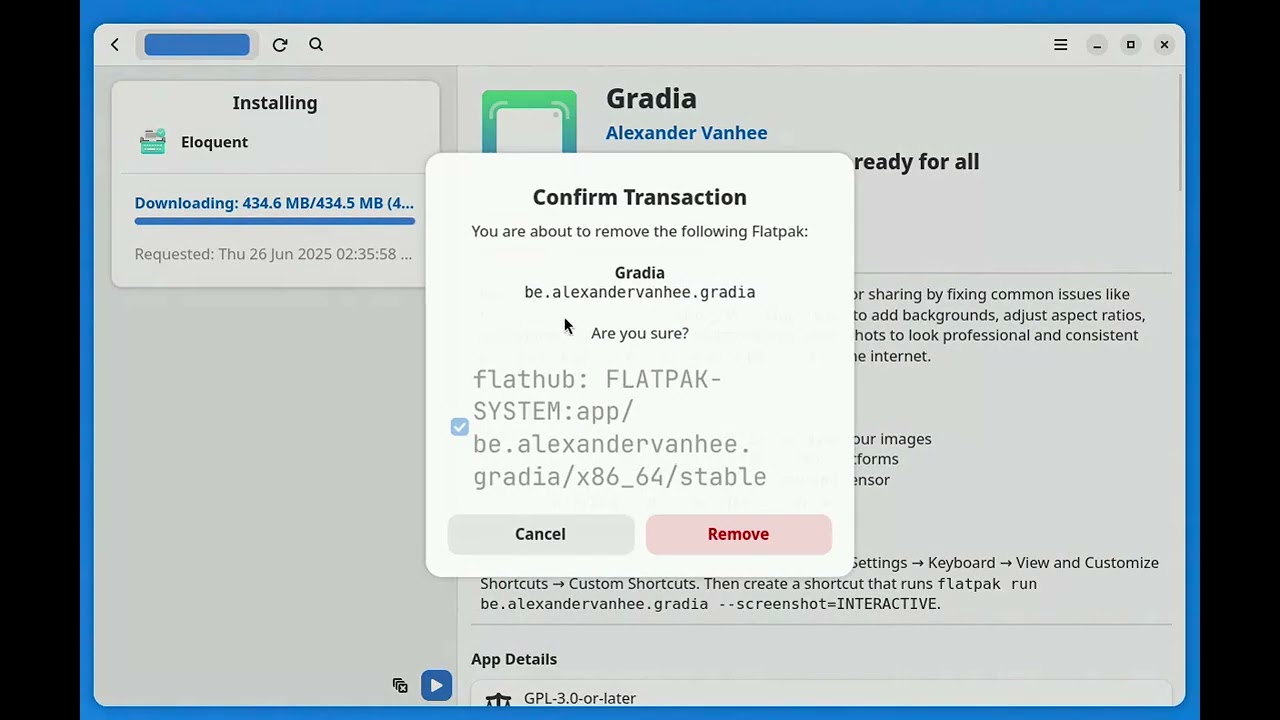Maximize the window

click(x=1131, y=45)
